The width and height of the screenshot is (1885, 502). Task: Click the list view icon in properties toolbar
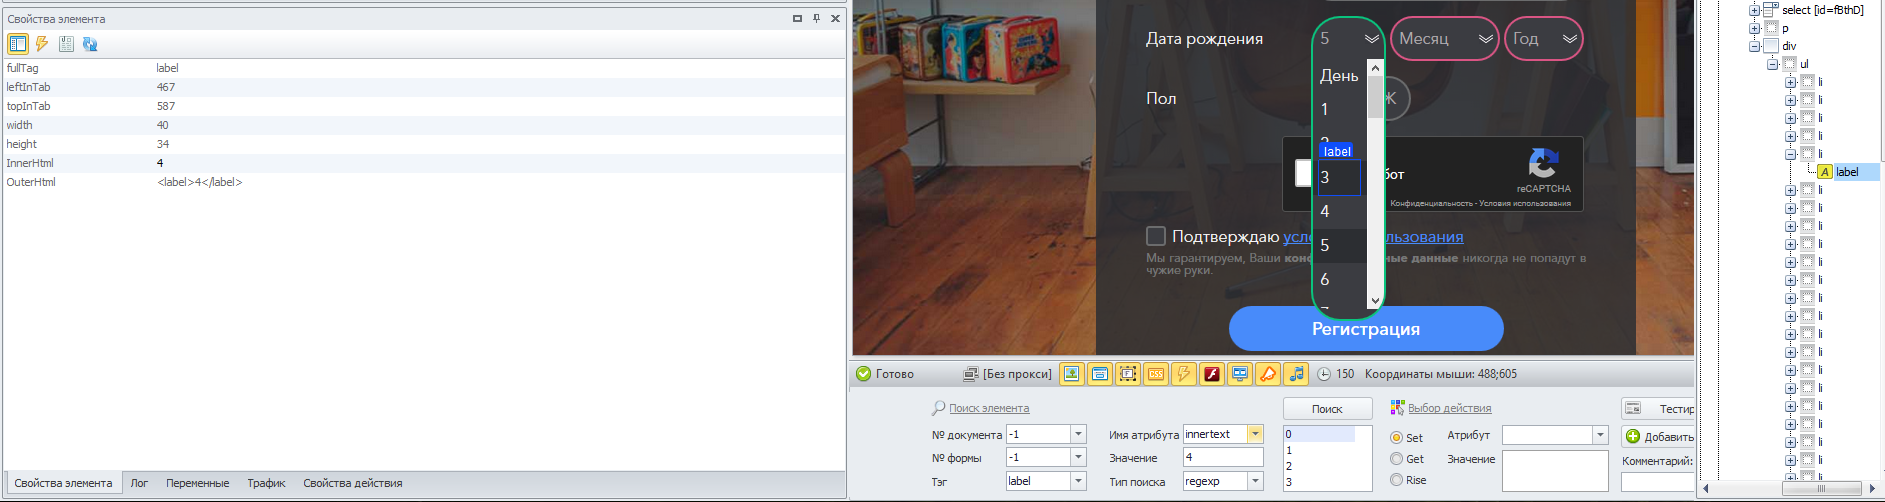pyautogui.click(x=66, y=44)
